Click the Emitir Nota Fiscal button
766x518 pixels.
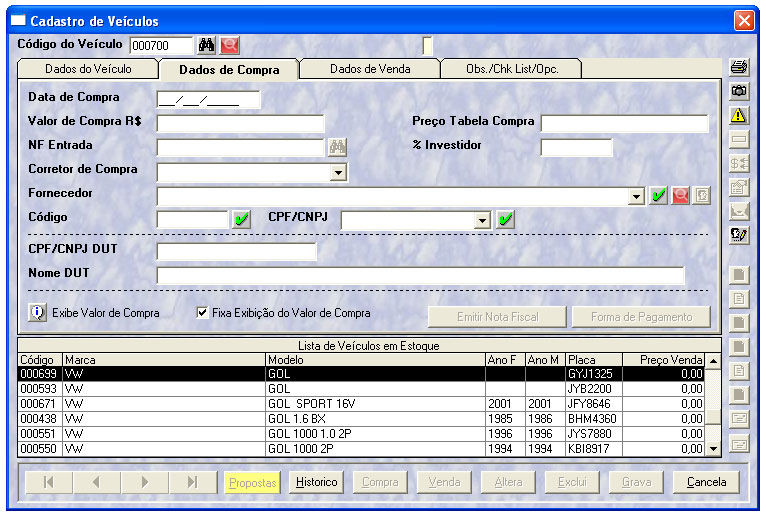(497, 317)
